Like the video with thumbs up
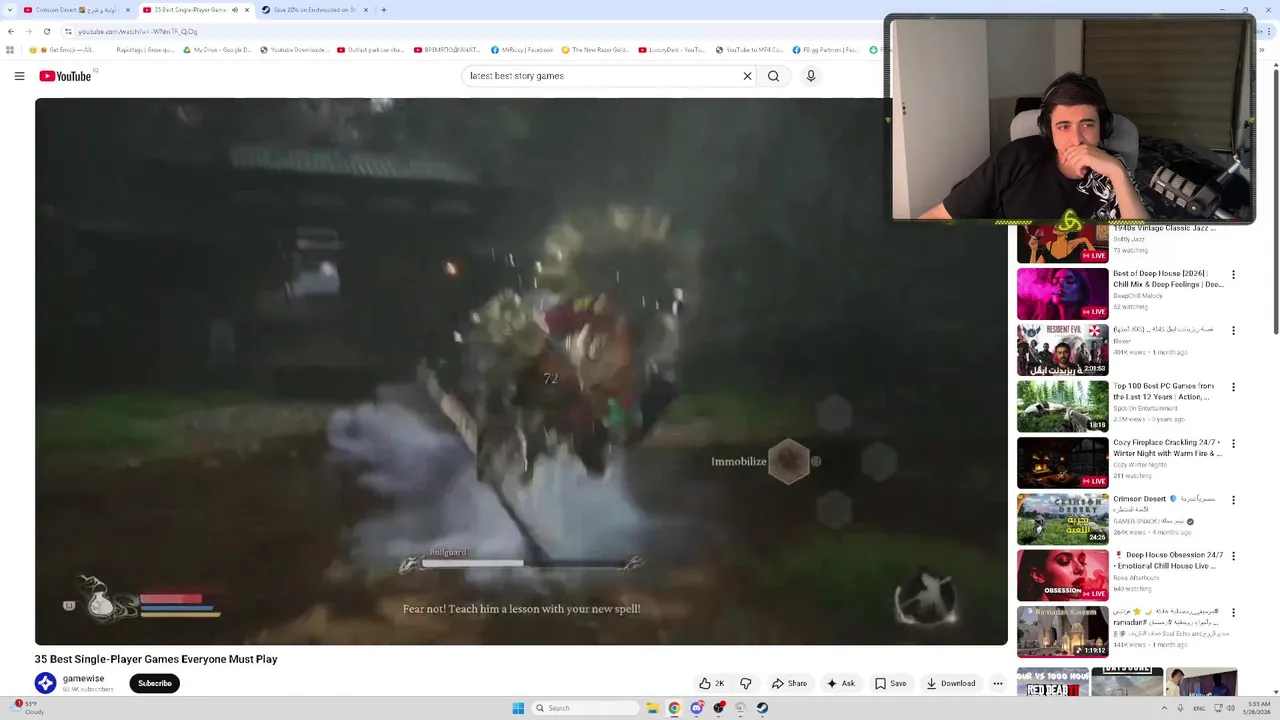Image resolution: width=1280 pixels, height=720 pixels. (712, 683)
